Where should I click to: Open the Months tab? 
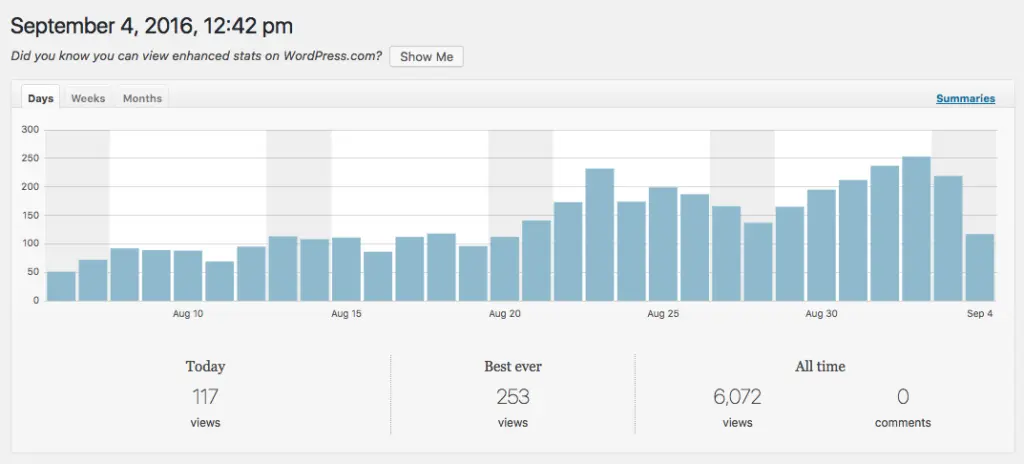[142, 98]
